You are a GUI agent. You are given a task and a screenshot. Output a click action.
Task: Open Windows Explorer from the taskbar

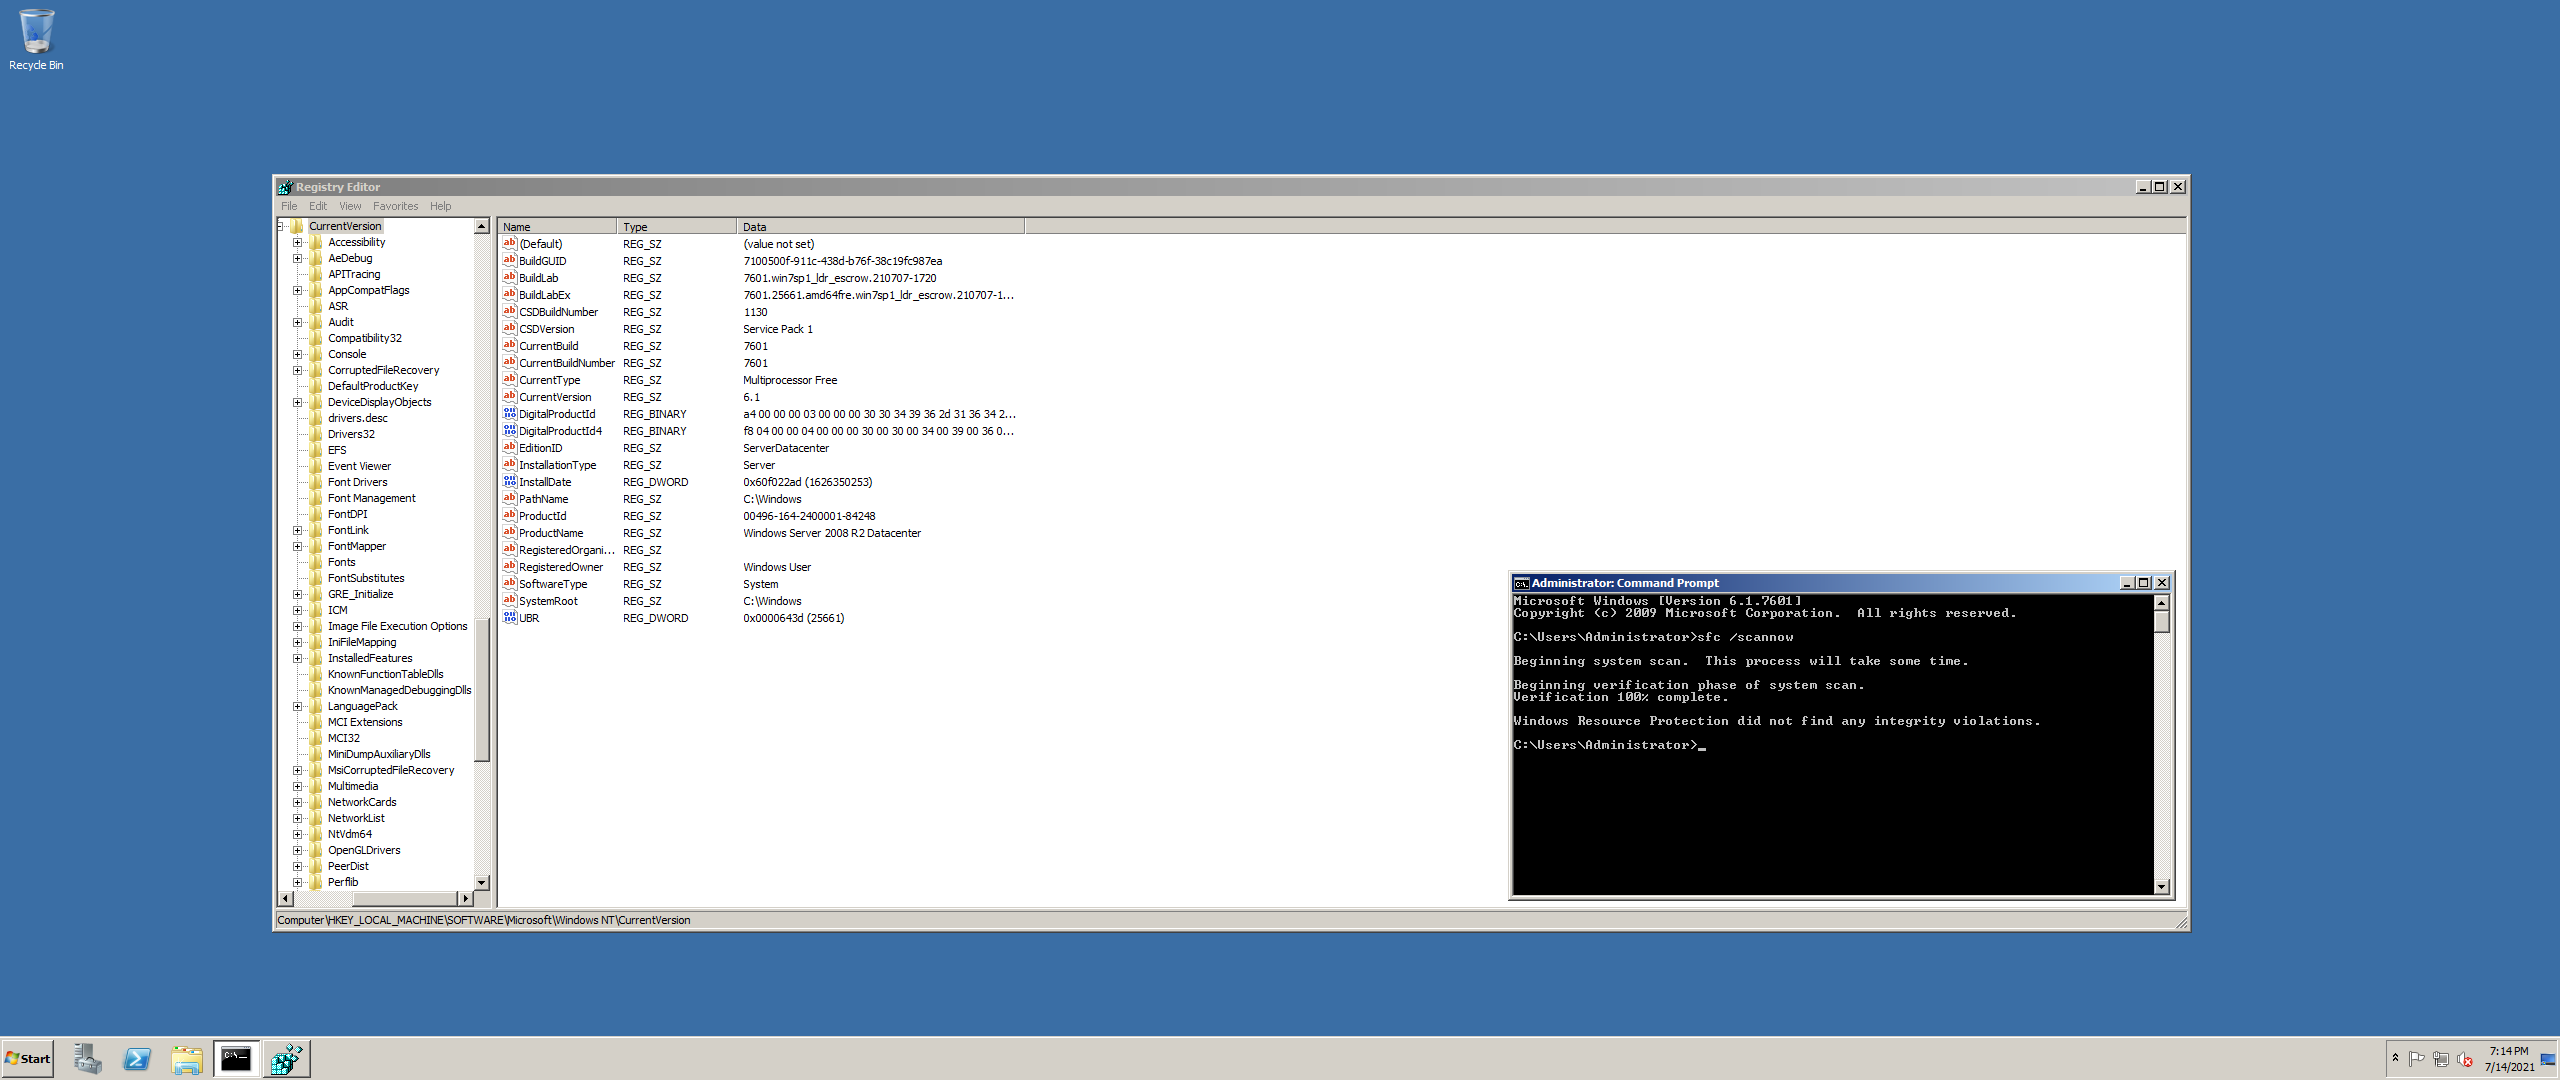pos(187,1059)
